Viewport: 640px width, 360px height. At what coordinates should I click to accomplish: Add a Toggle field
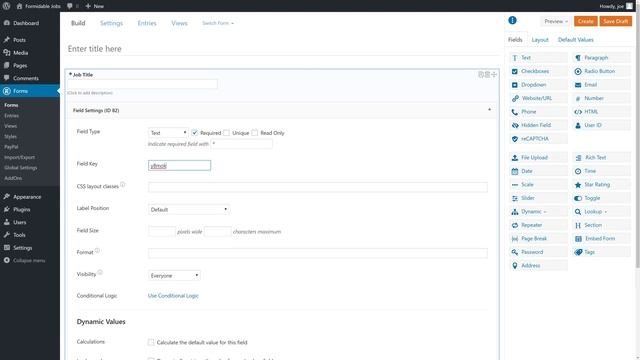(x=601, y=198)
